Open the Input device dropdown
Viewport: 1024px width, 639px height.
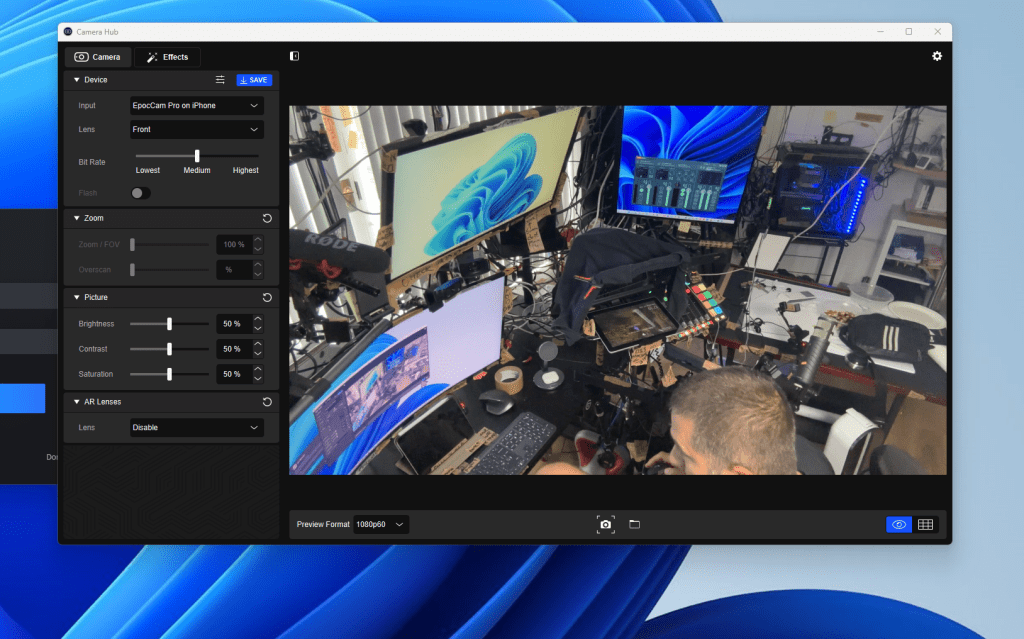[x=197, y=105]
